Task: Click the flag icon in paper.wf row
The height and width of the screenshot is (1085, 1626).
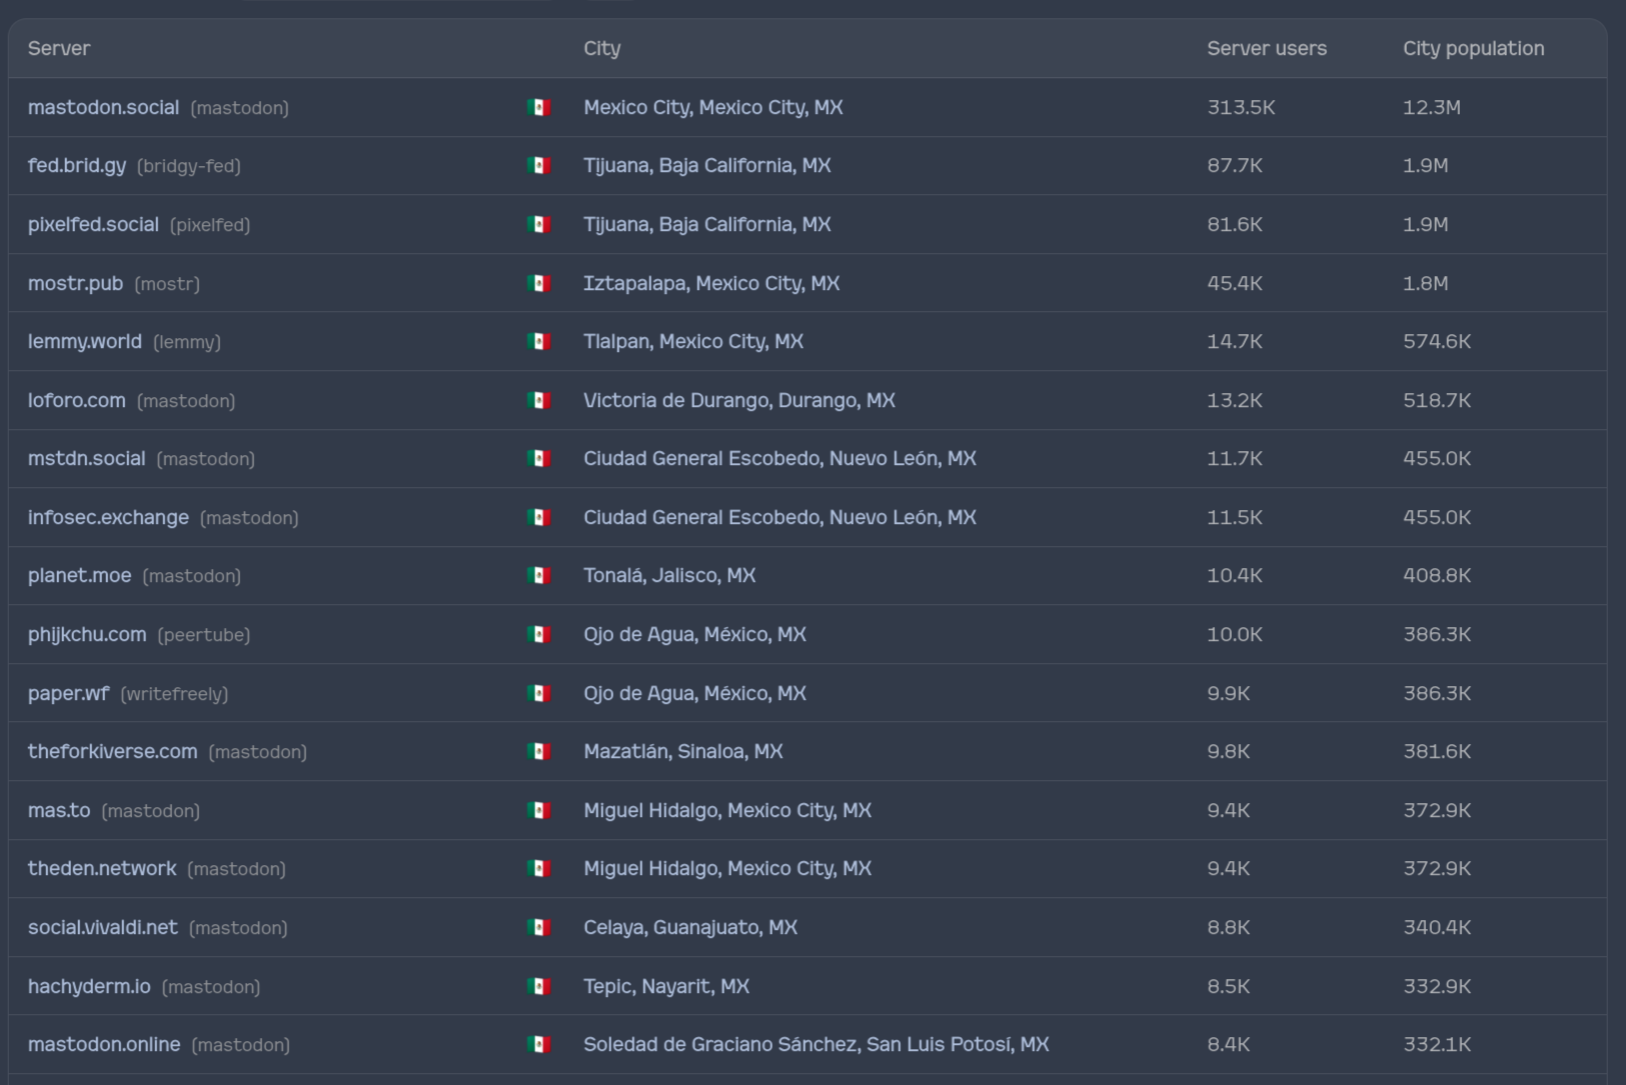Action: tap(539, 693)
